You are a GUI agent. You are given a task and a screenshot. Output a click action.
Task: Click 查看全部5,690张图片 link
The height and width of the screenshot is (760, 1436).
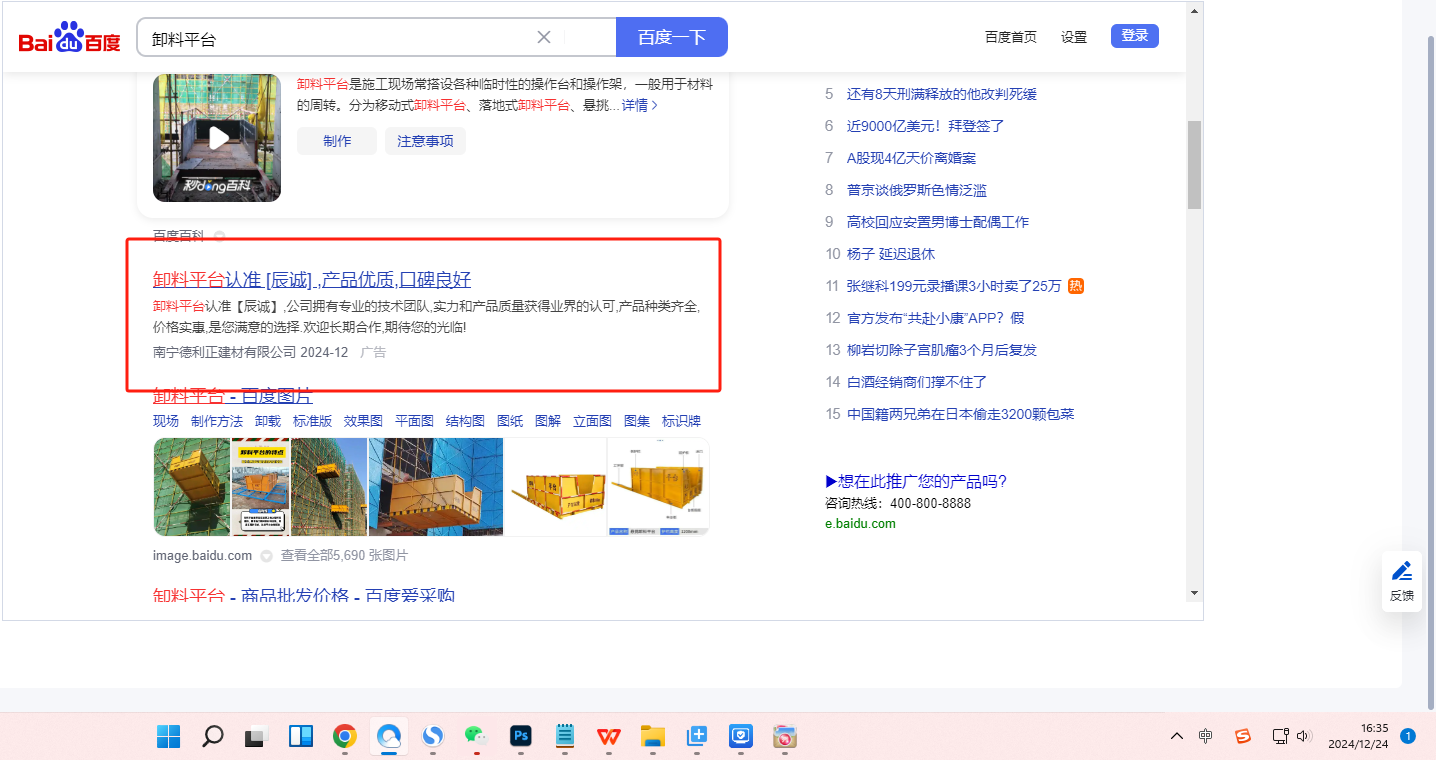(344, 556)
